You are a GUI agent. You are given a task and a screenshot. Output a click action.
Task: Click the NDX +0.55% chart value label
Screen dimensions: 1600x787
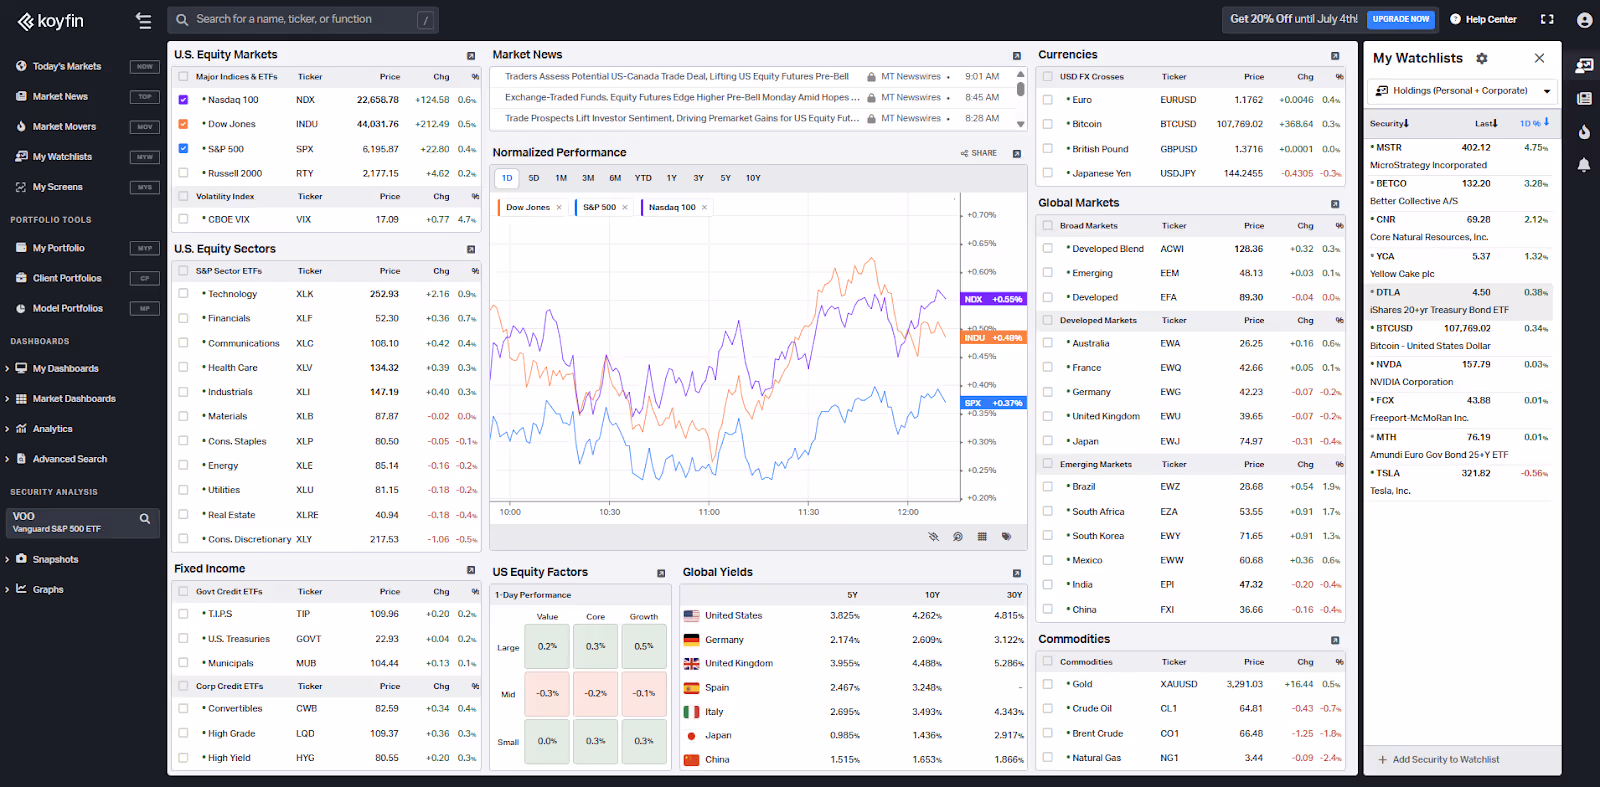tap(993, 299)
